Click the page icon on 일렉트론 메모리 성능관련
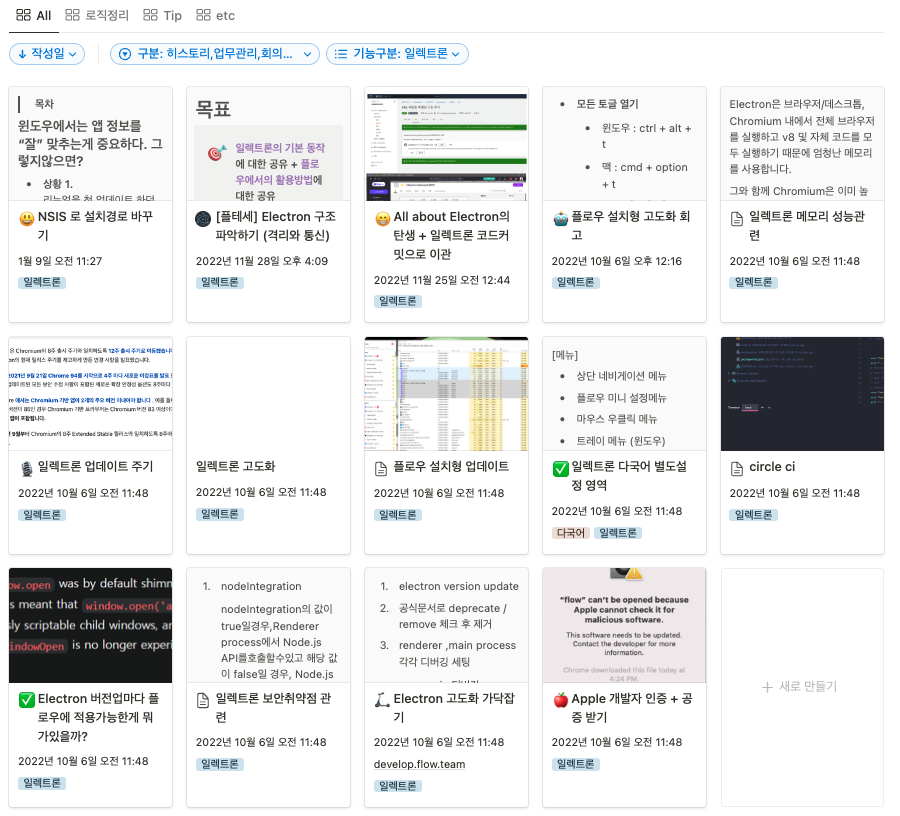 click(736, 218)
